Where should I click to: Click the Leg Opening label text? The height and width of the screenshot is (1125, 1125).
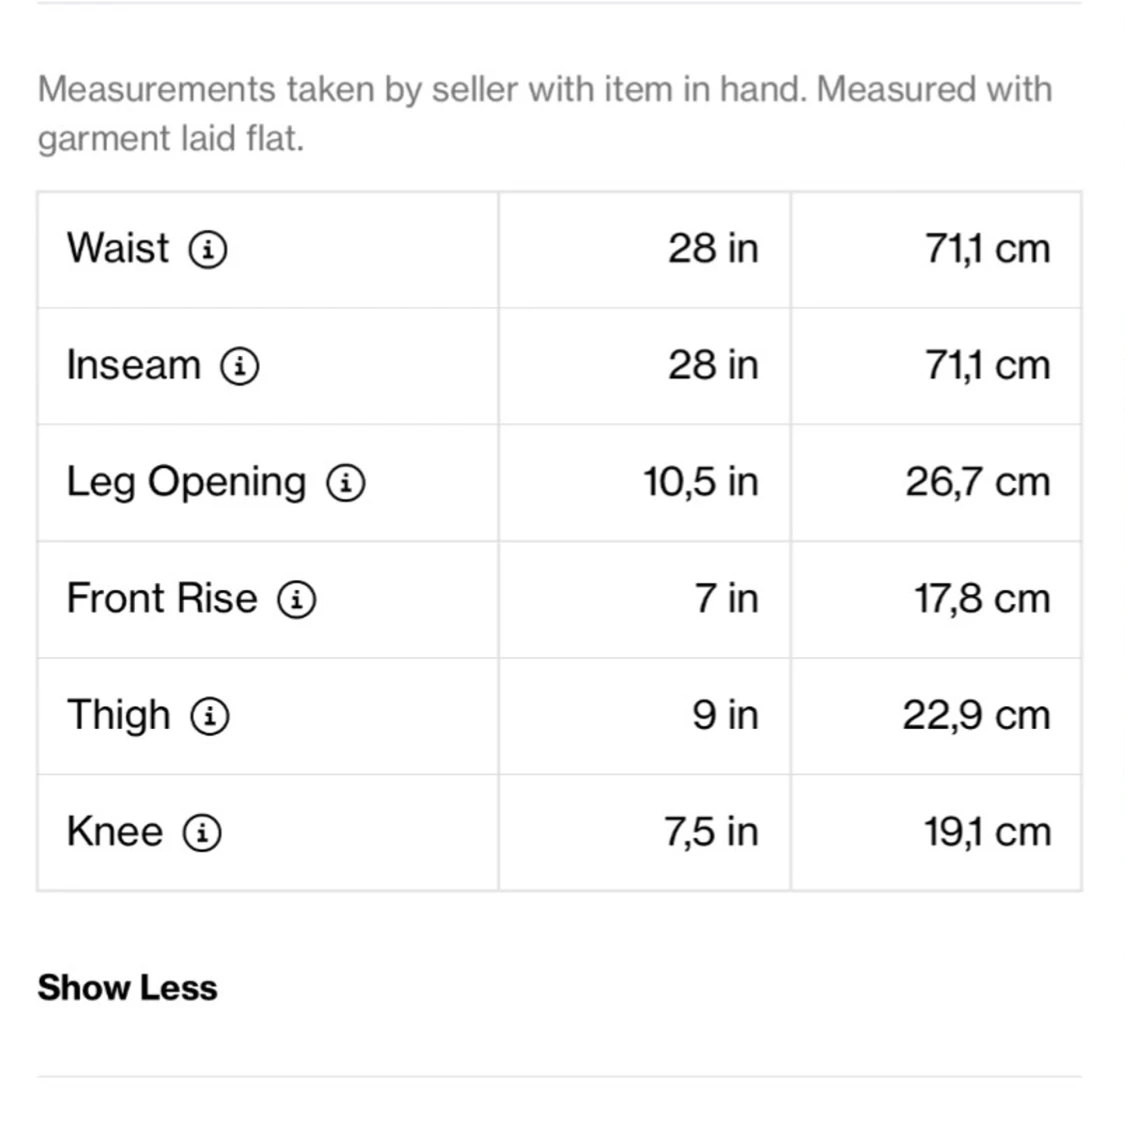(186, 482)
